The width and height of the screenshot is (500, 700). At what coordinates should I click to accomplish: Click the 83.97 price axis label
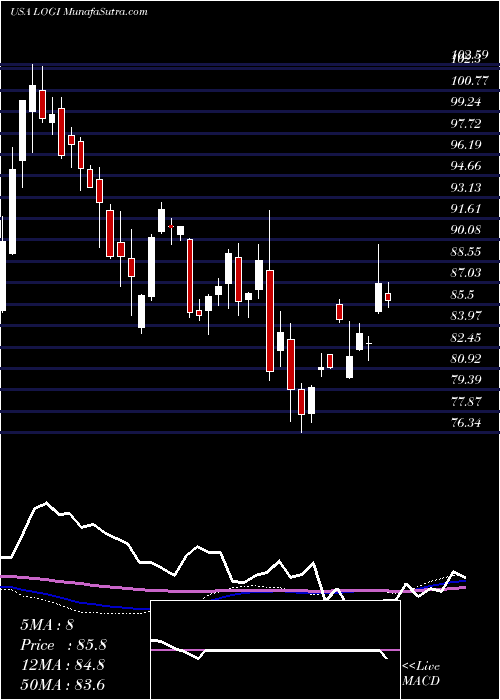(x=466, y=316)
